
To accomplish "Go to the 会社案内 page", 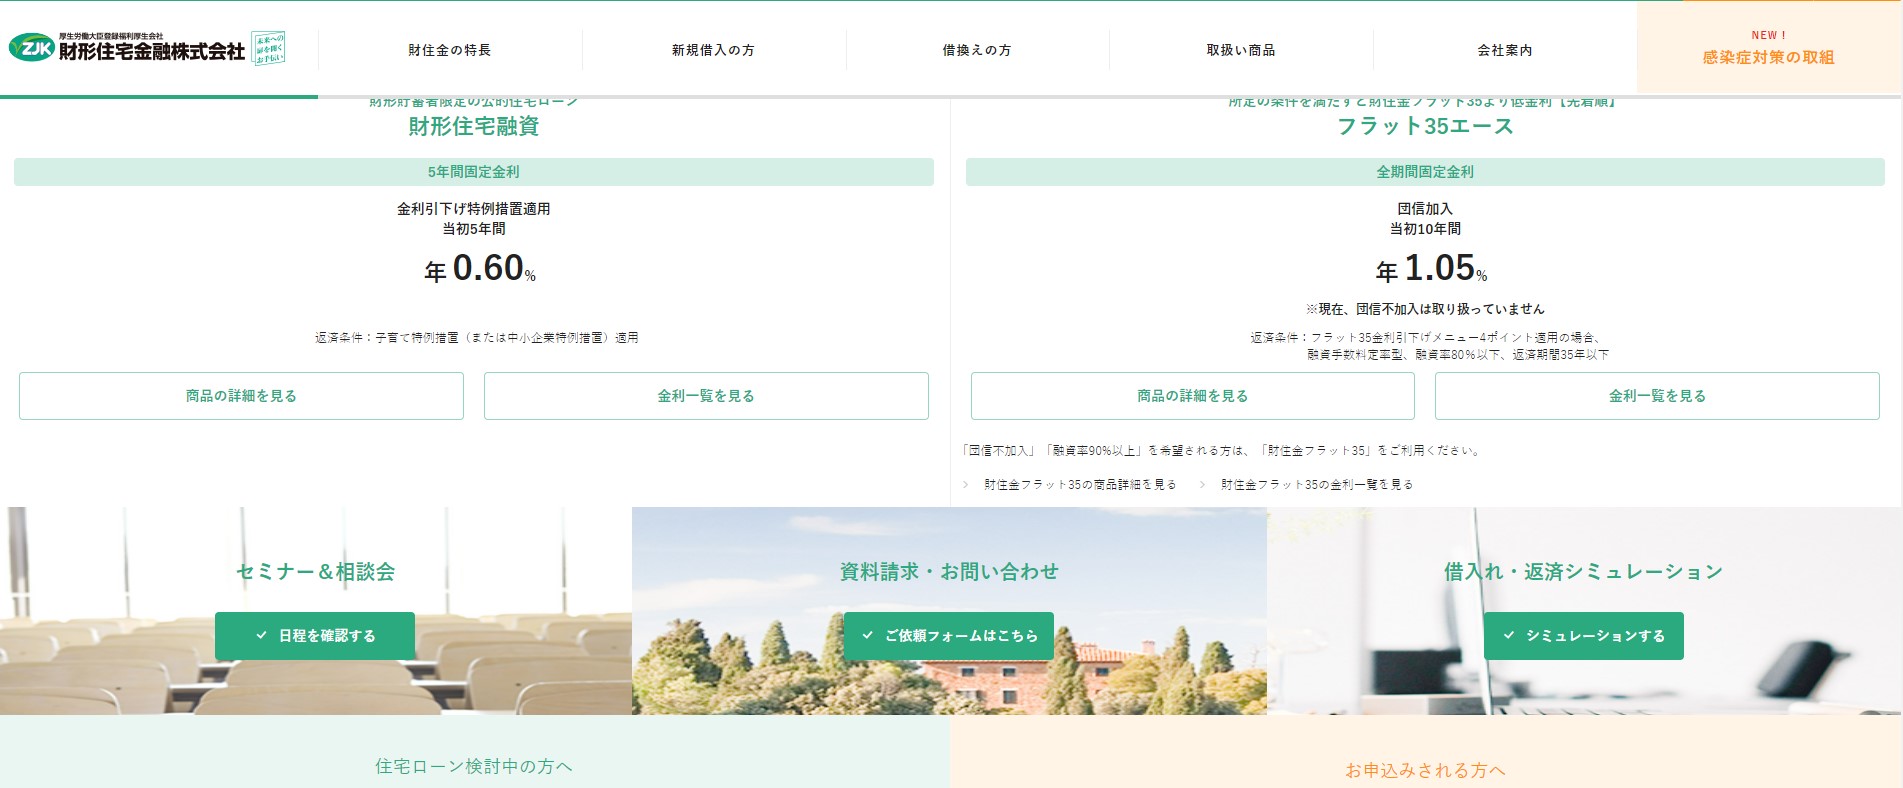I will tap(1505, 50).
